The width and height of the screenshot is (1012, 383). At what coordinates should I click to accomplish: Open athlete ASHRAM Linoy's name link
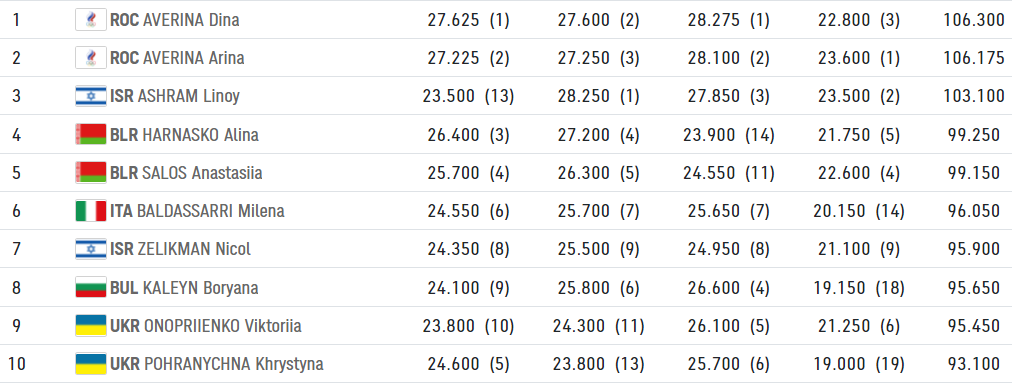(x=189, y=96)
